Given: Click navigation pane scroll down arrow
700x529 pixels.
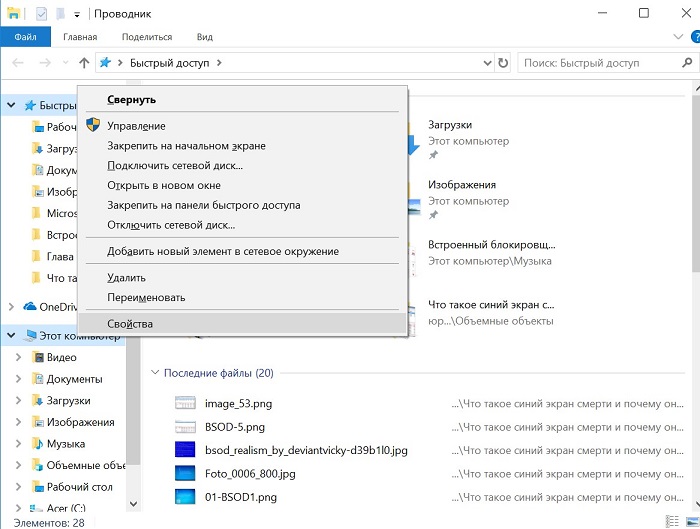Looking at the screenshot, I should [133, 504].
